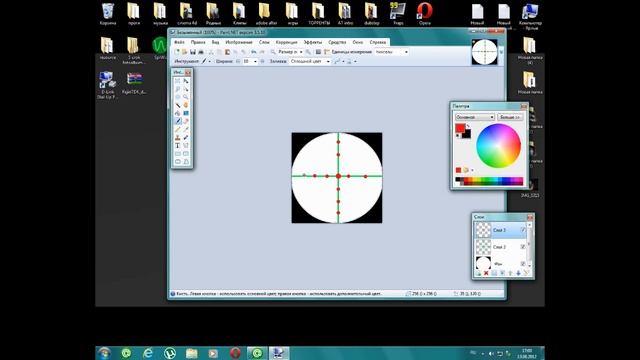Select the Ellipse shape tool

[178, 162]
